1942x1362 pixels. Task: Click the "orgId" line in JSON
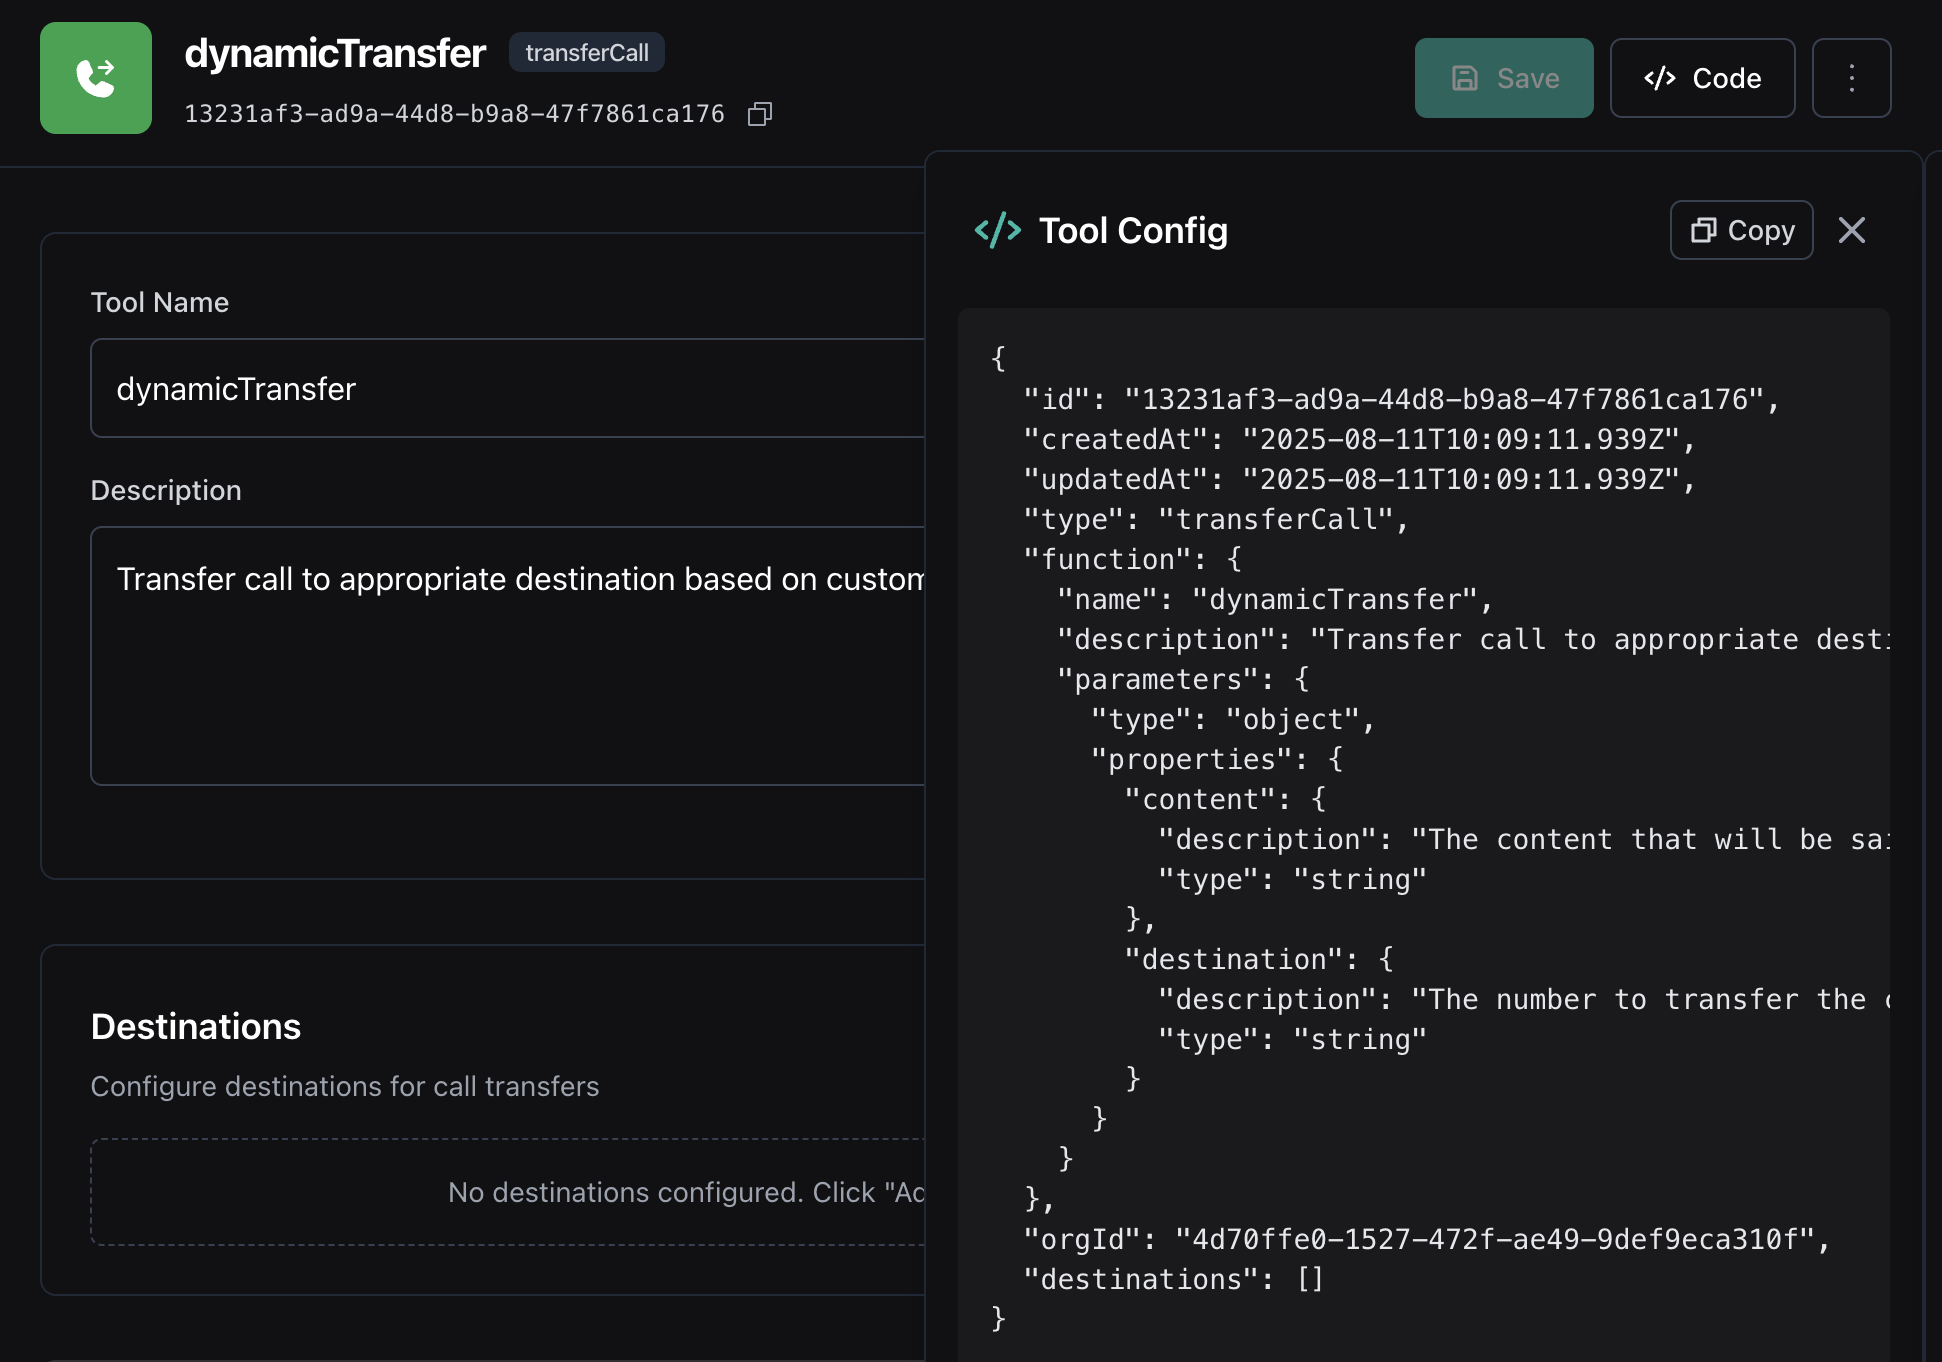(1425, 1239)
